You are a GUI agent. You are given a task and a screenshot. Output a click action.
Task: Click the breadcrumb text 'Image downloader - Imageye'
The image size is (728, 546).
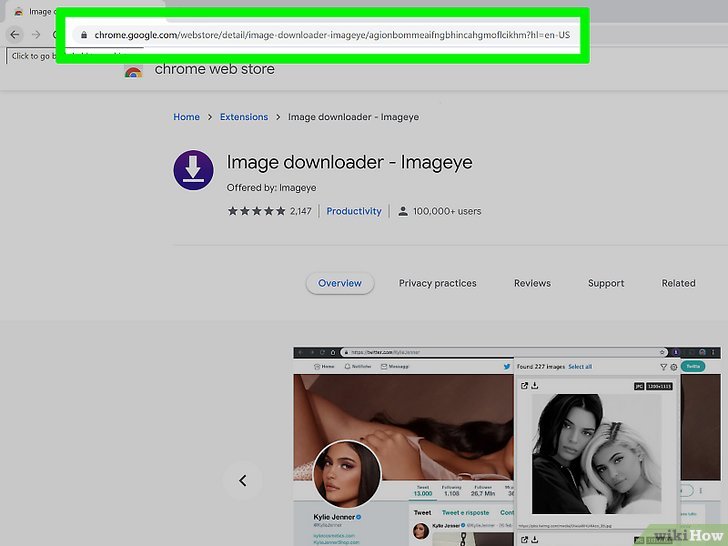coord(353,117)
